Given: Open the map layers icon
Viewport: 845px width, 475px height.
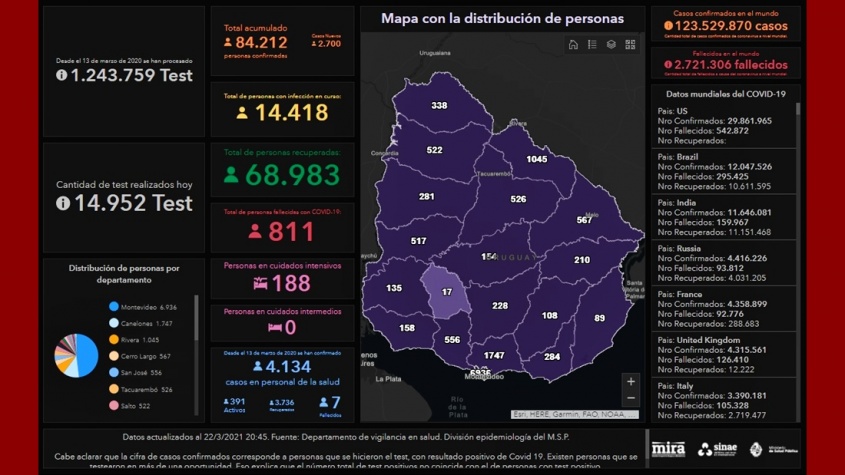Looking at the screenshot, I should tap(611, 45).
